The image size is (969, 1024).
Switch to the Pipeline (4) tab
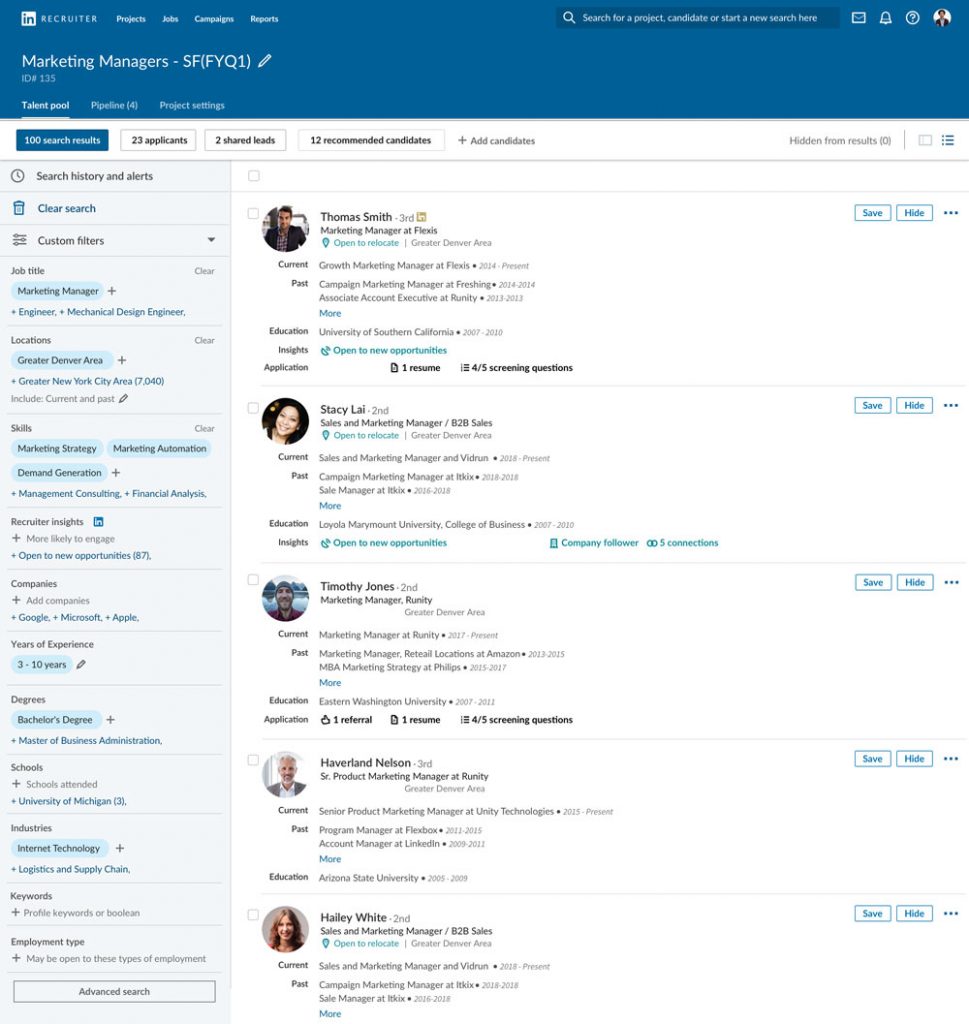tap(114, 105)
